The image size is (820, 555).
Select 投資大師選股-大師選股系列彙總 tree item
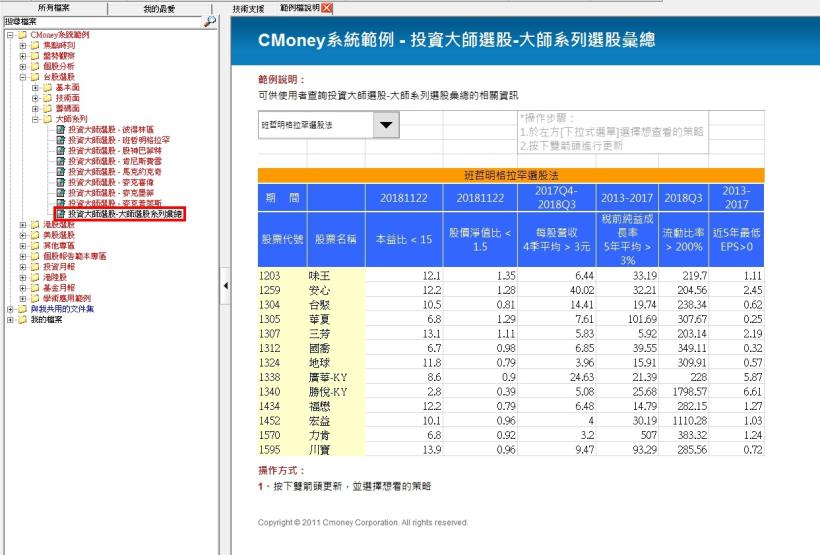click(126, 214)
